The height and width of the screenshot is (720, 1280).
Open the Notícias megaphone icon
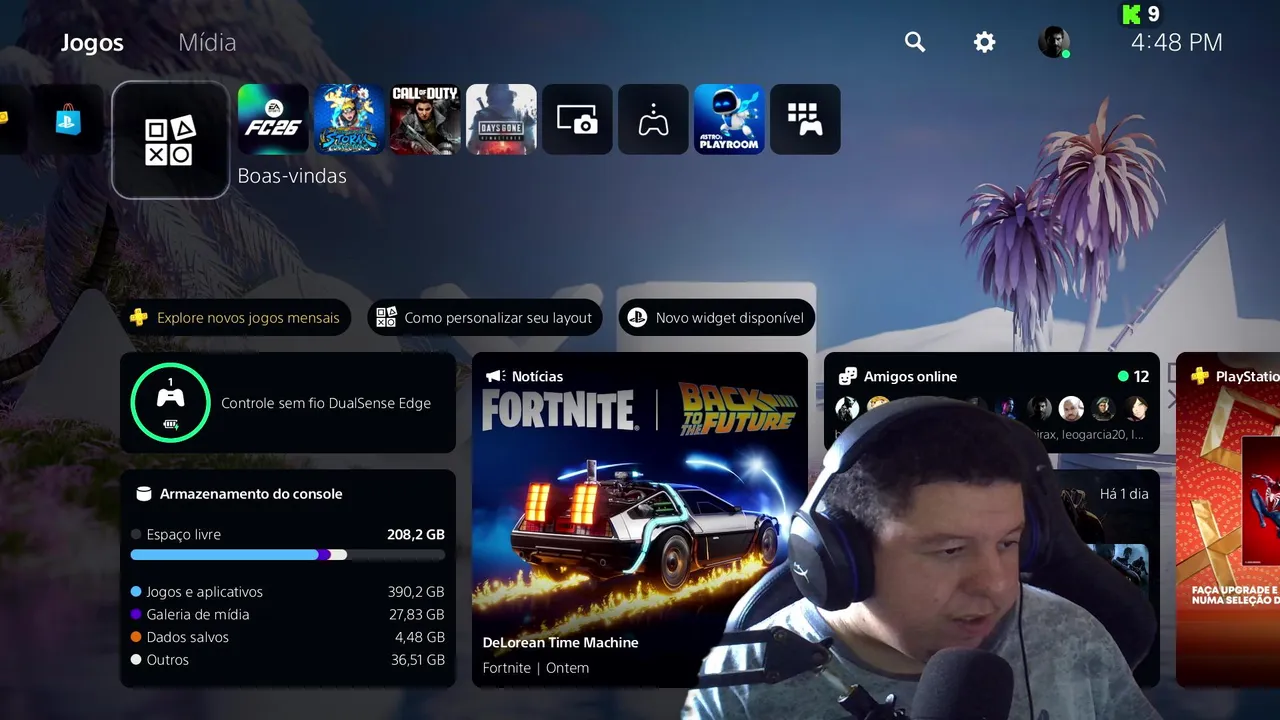[494, 376]
